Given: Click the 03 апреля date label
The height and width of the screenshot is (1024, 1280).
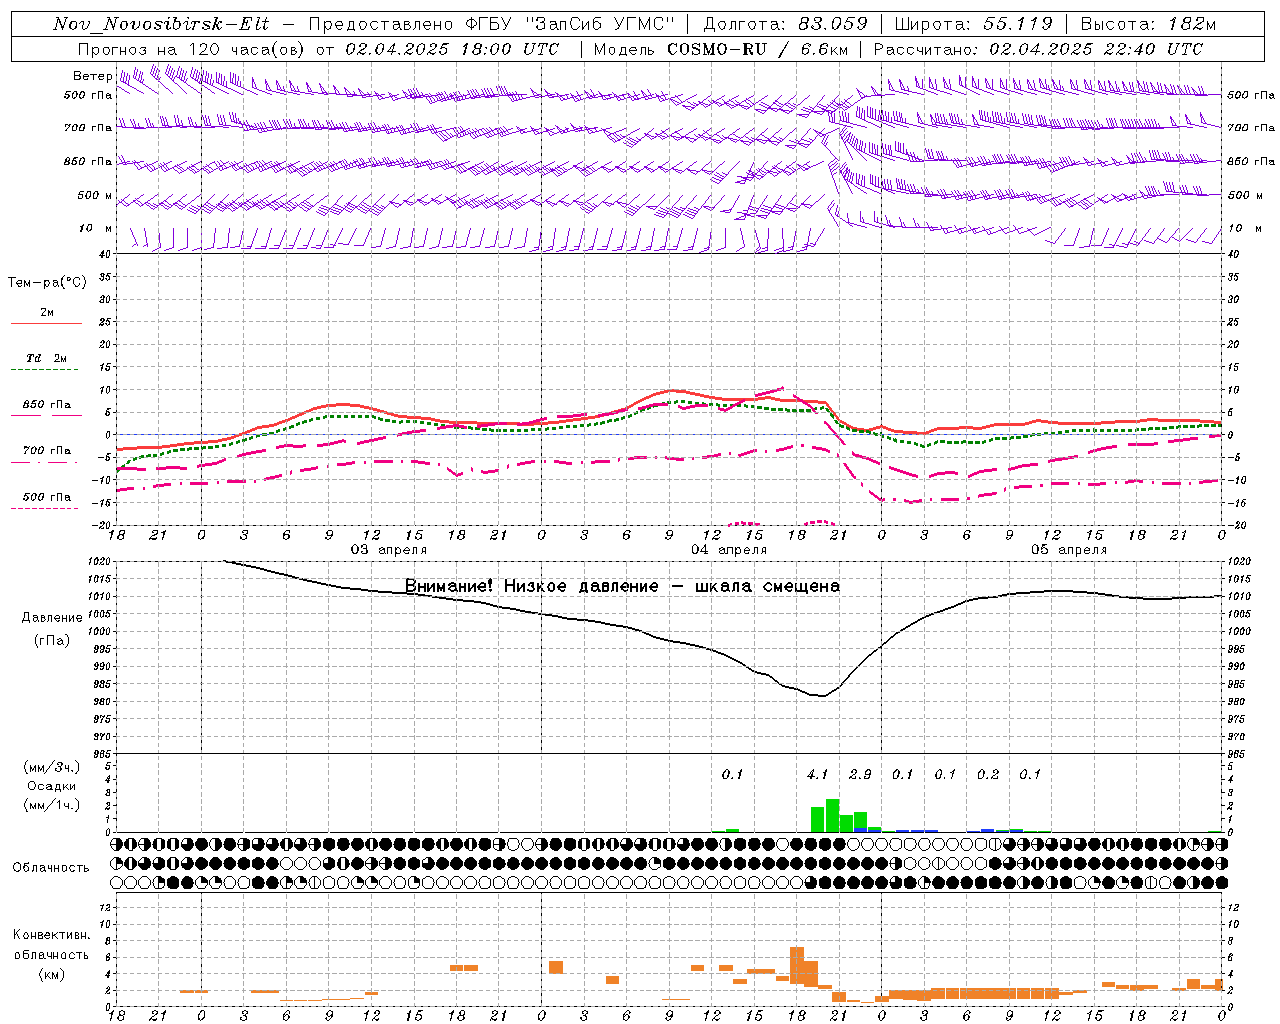Looking at the screenshot, I should coord(388,550).
